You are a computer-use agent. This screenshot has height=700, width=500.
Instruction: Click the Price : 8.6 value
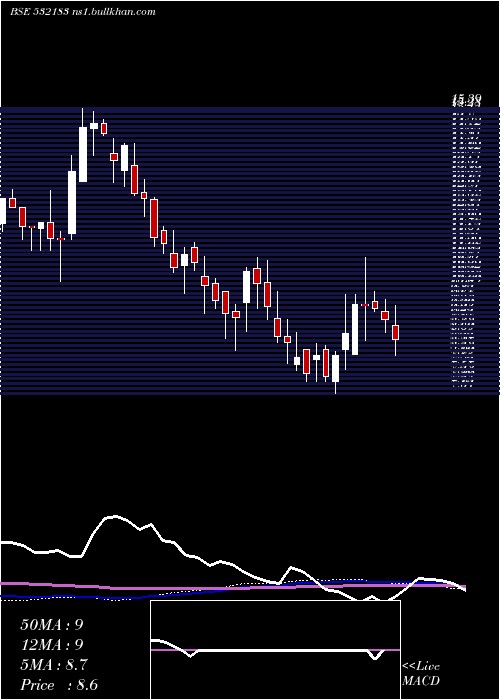[x=59, y=685]
